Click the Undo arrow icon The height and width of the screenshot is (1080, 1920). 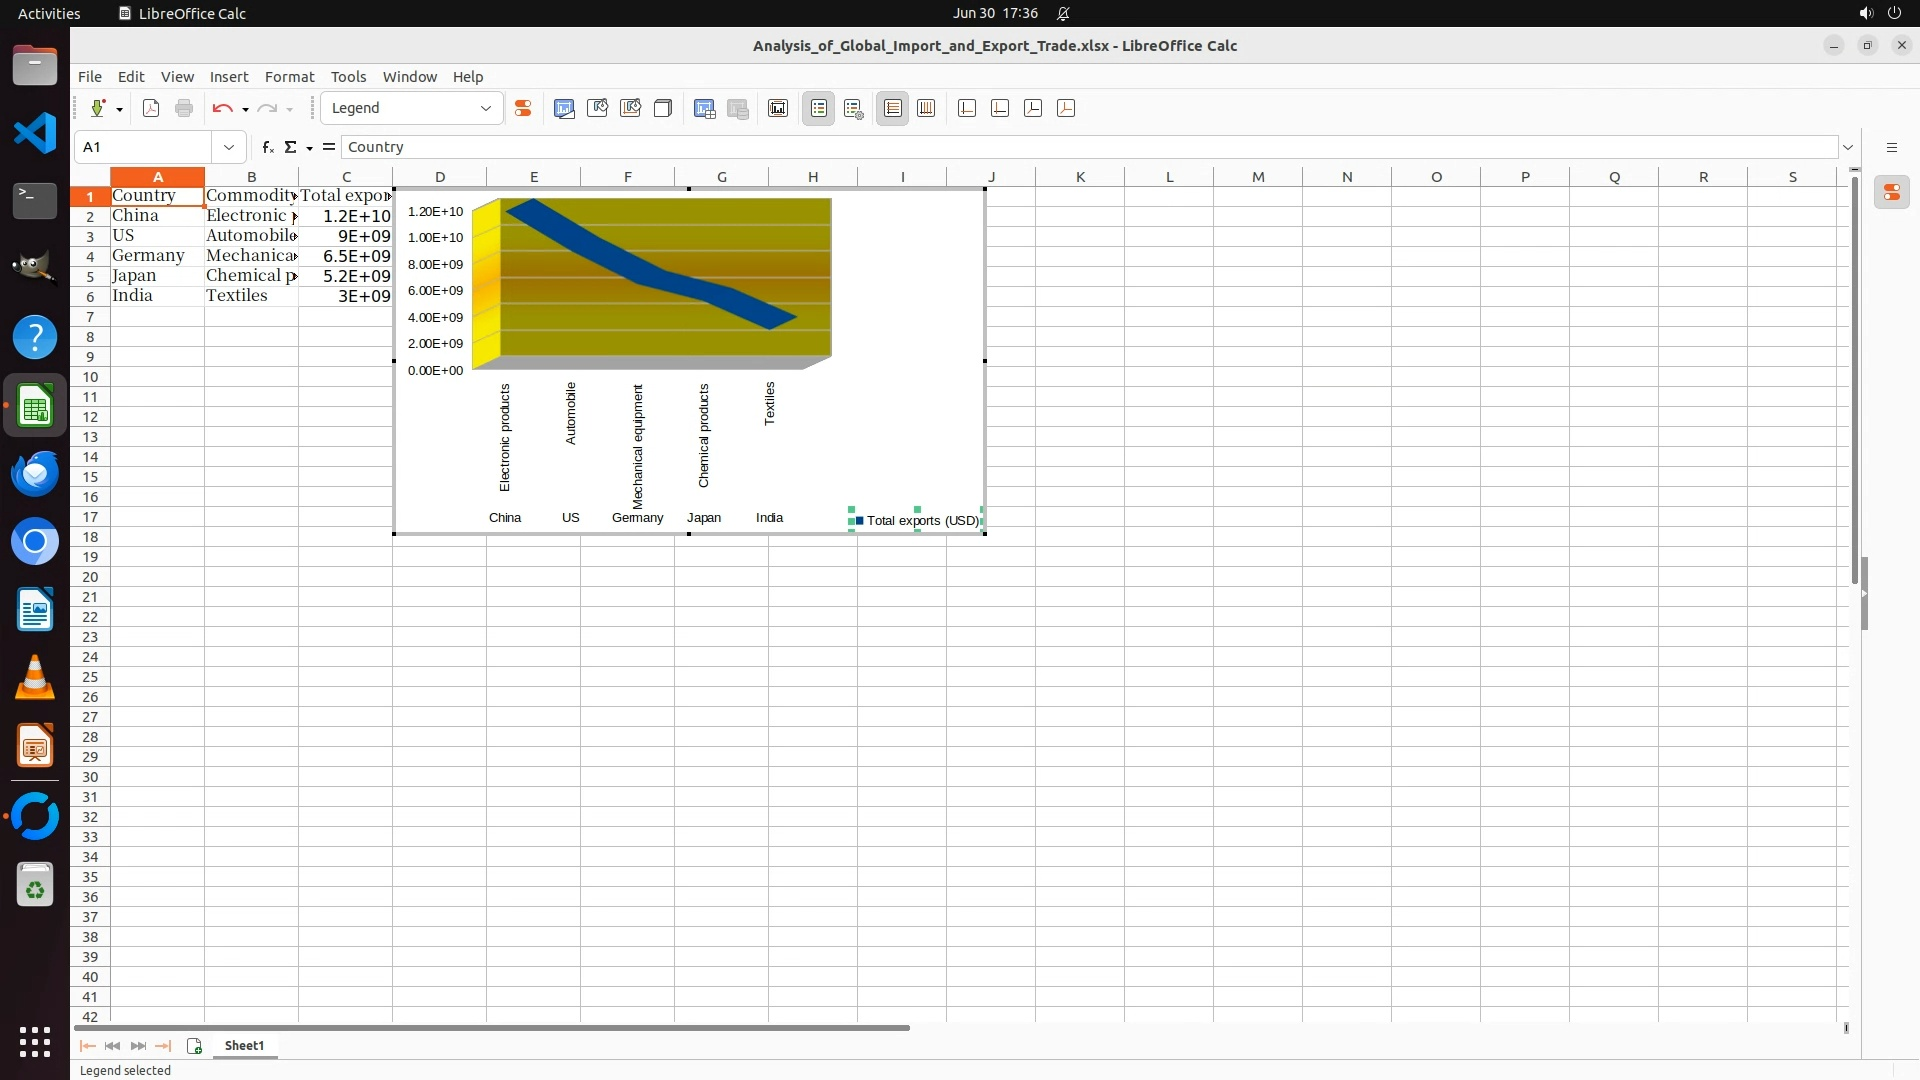point(222,108)
